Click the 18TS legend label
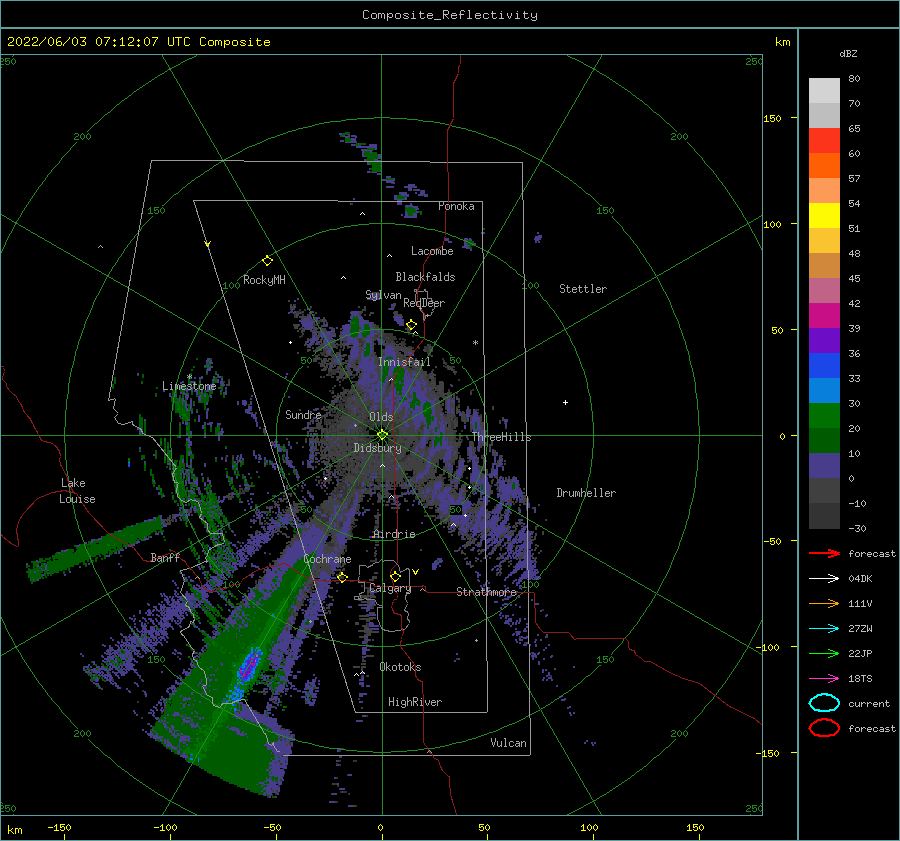Image resolution: width=900 pixels, height=841 pixels. [860, 679]
